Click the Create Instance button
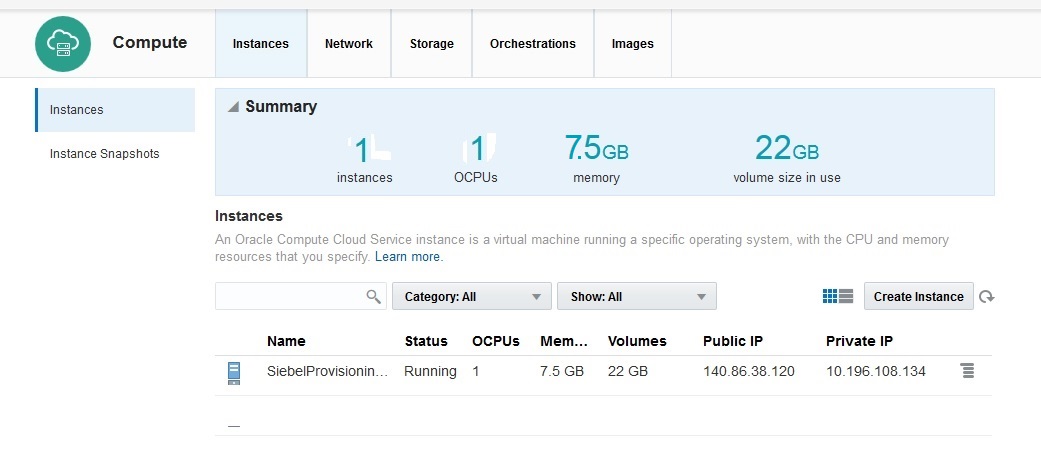 pos(919,296)
